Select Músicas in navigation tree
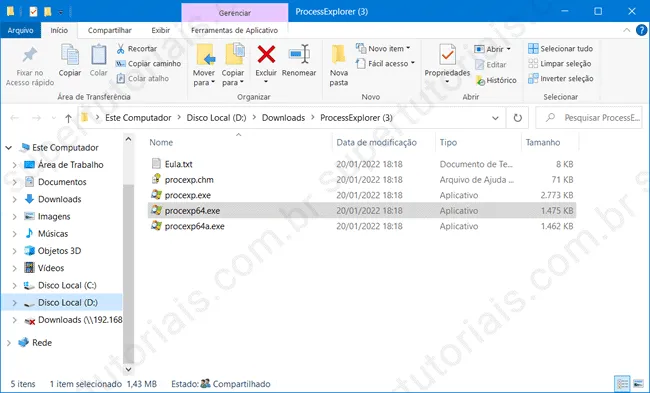The image size is (650, 393). pyautogui.click(x=53, y=233)
